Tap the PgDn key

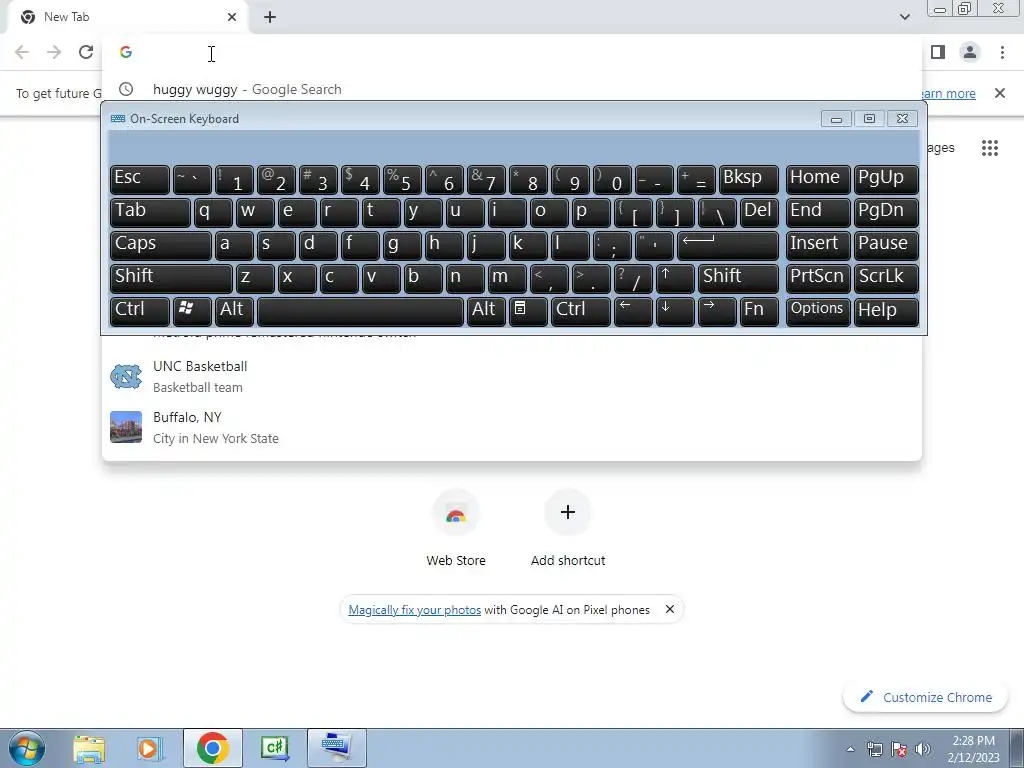tap(886, 212)
